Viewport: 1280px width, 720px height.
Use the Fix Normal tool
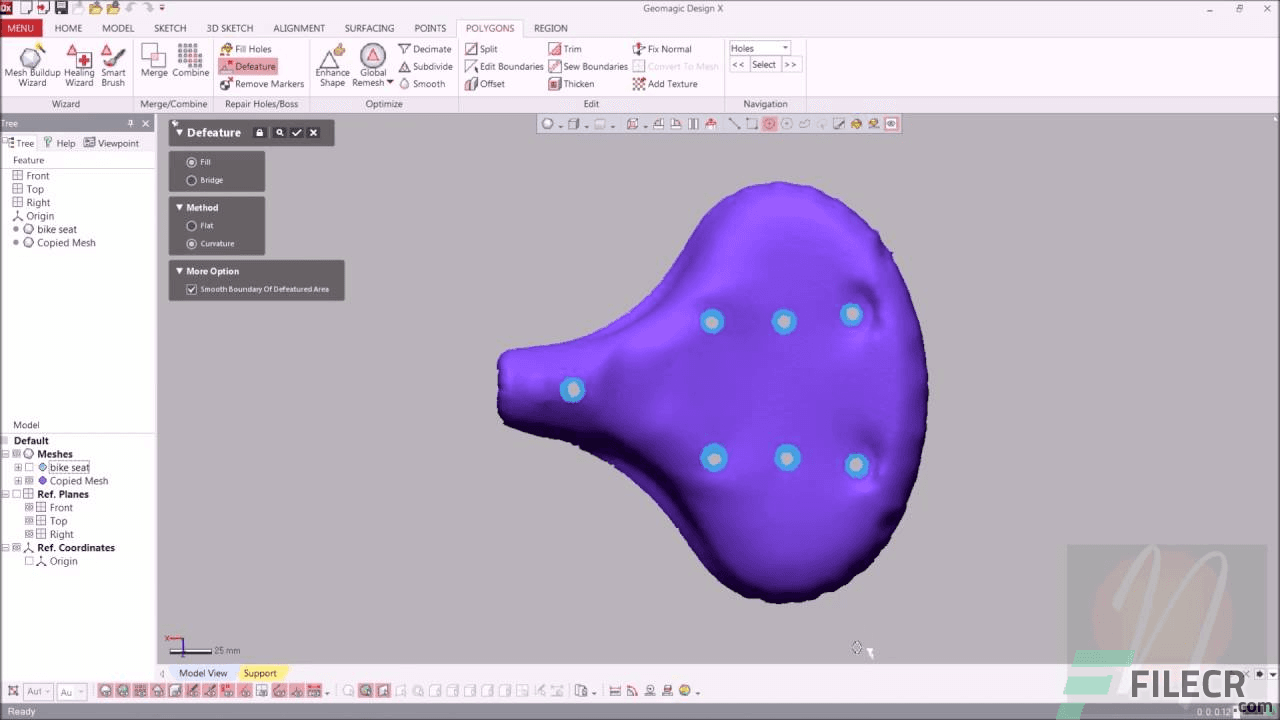click(668, 48)
